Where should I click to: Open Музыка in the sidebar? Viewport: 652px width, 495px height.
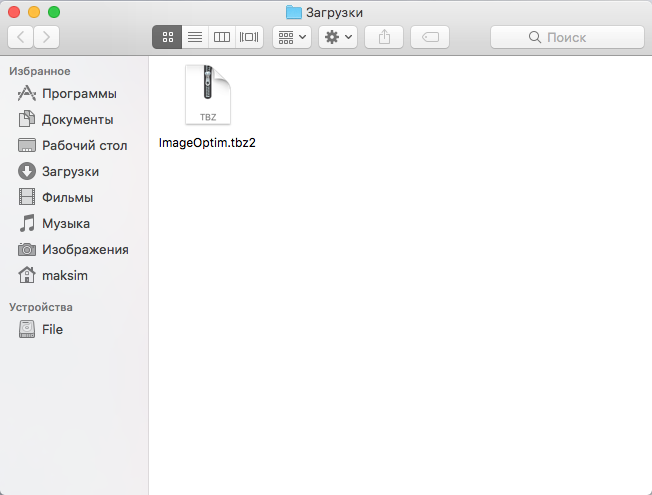74,223
